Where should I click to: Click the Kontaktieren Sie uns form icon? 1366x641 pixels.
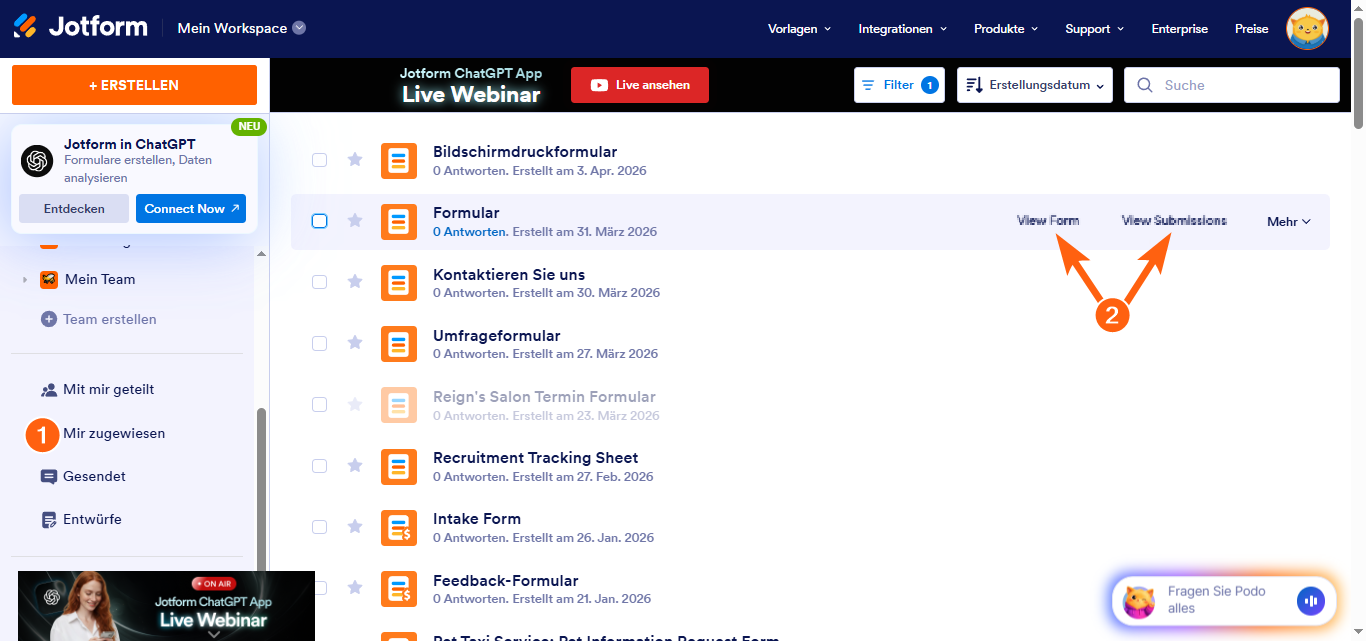pyautogui.click(x=399, y=283)
